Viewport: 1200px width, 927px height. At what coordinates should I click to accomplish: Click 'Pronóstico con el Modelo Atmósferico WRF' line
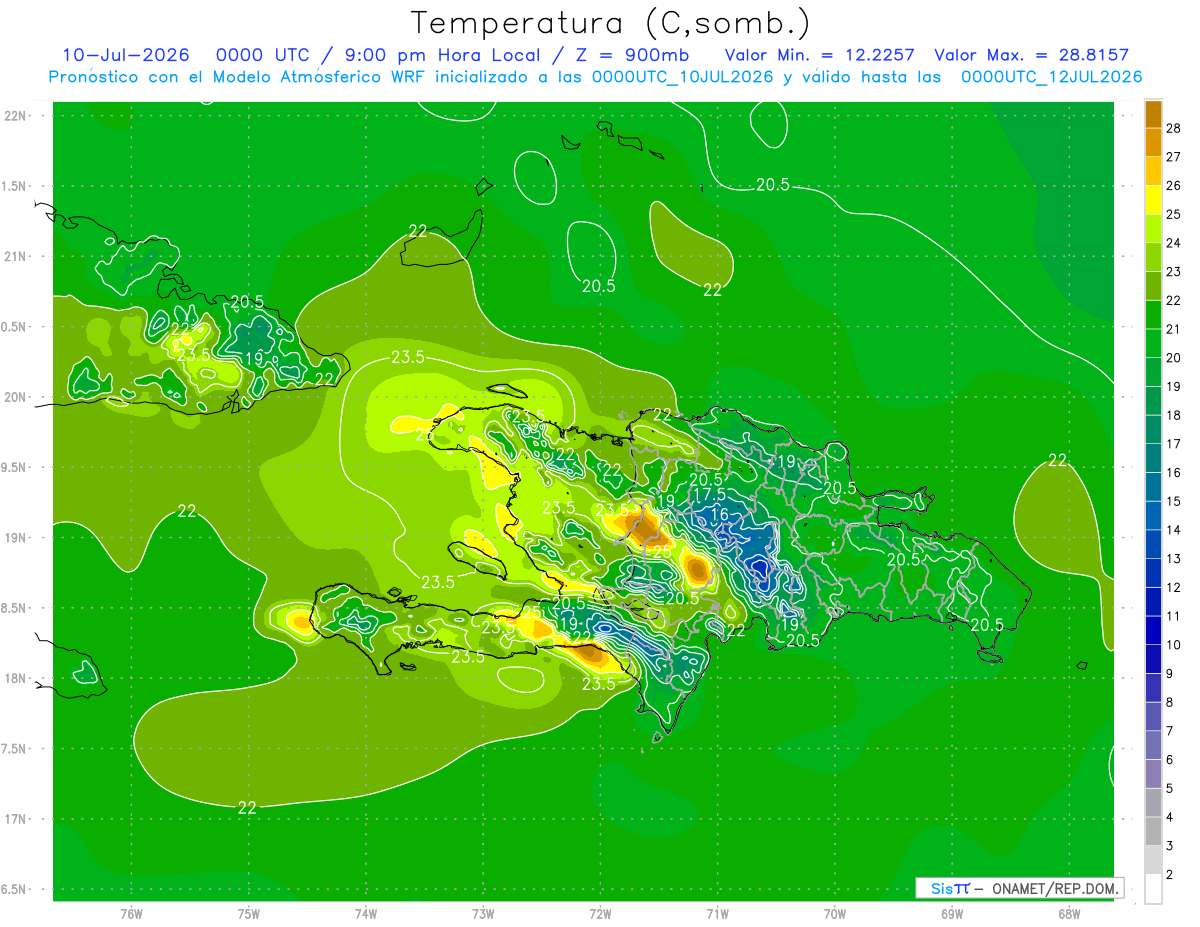point(595,77)
